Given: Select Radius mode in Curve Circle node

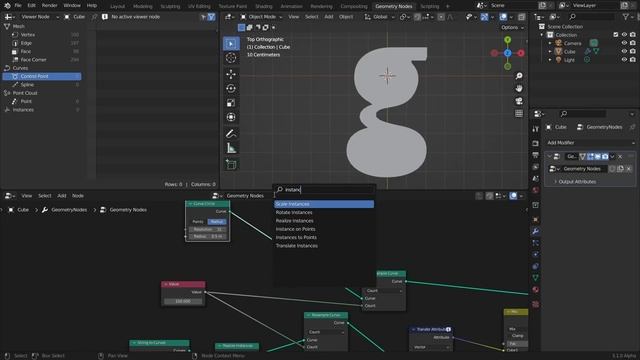Looking at the screenshot, I should pyautogui.click(x=217, y=222).
